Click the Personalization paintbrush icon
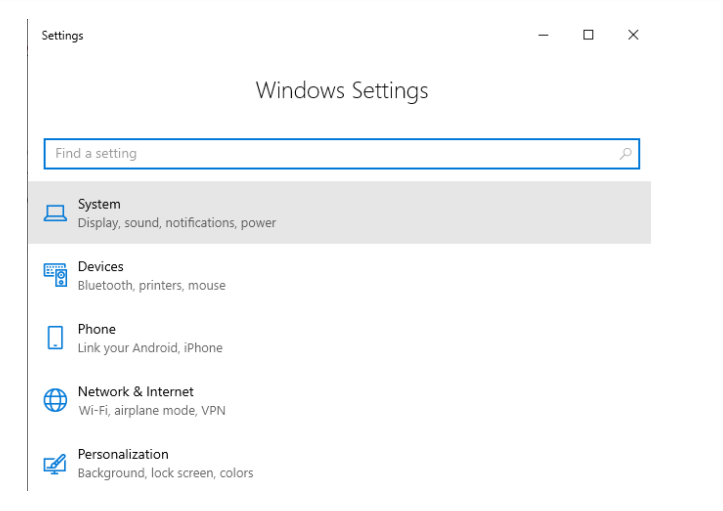Viewport: 723px width, 511px height. [55, 463]
